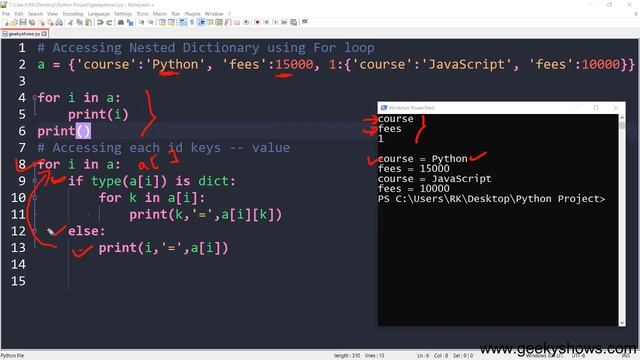Open the Settings menu
The image size is (640, 360).
(x=123, y=14)
